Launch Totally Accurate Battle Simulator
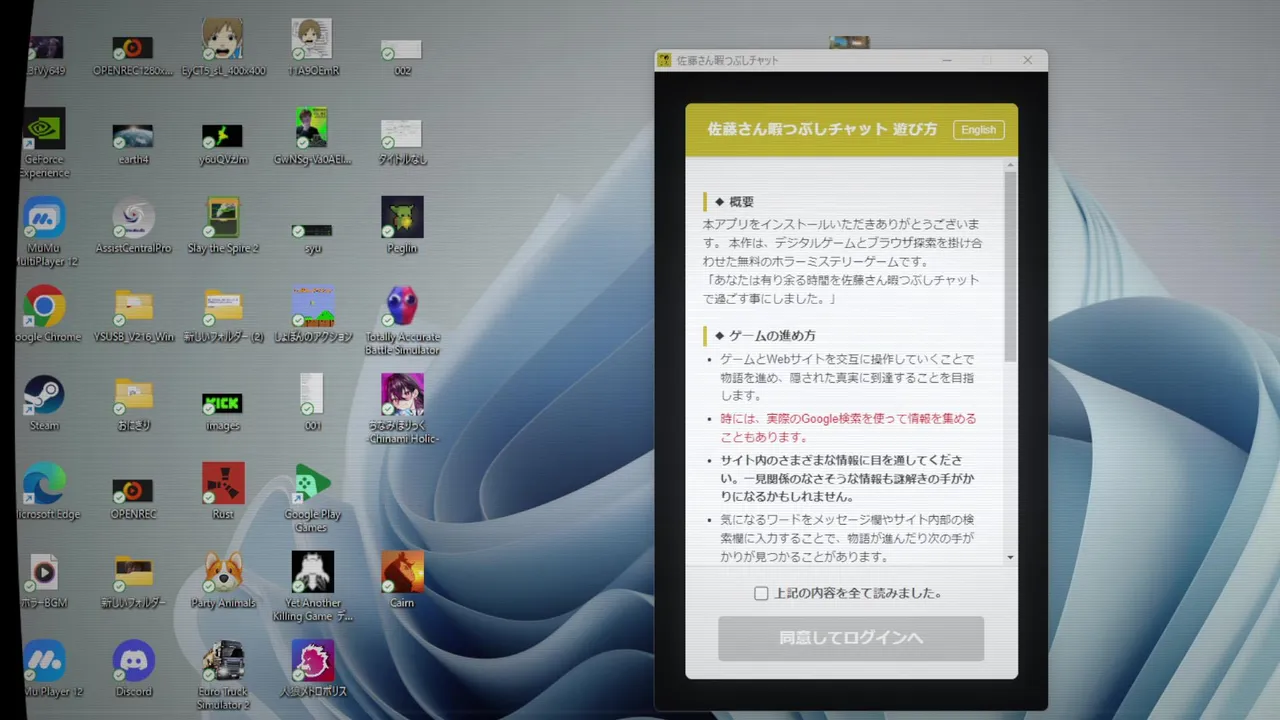 [x=402, y=307]
